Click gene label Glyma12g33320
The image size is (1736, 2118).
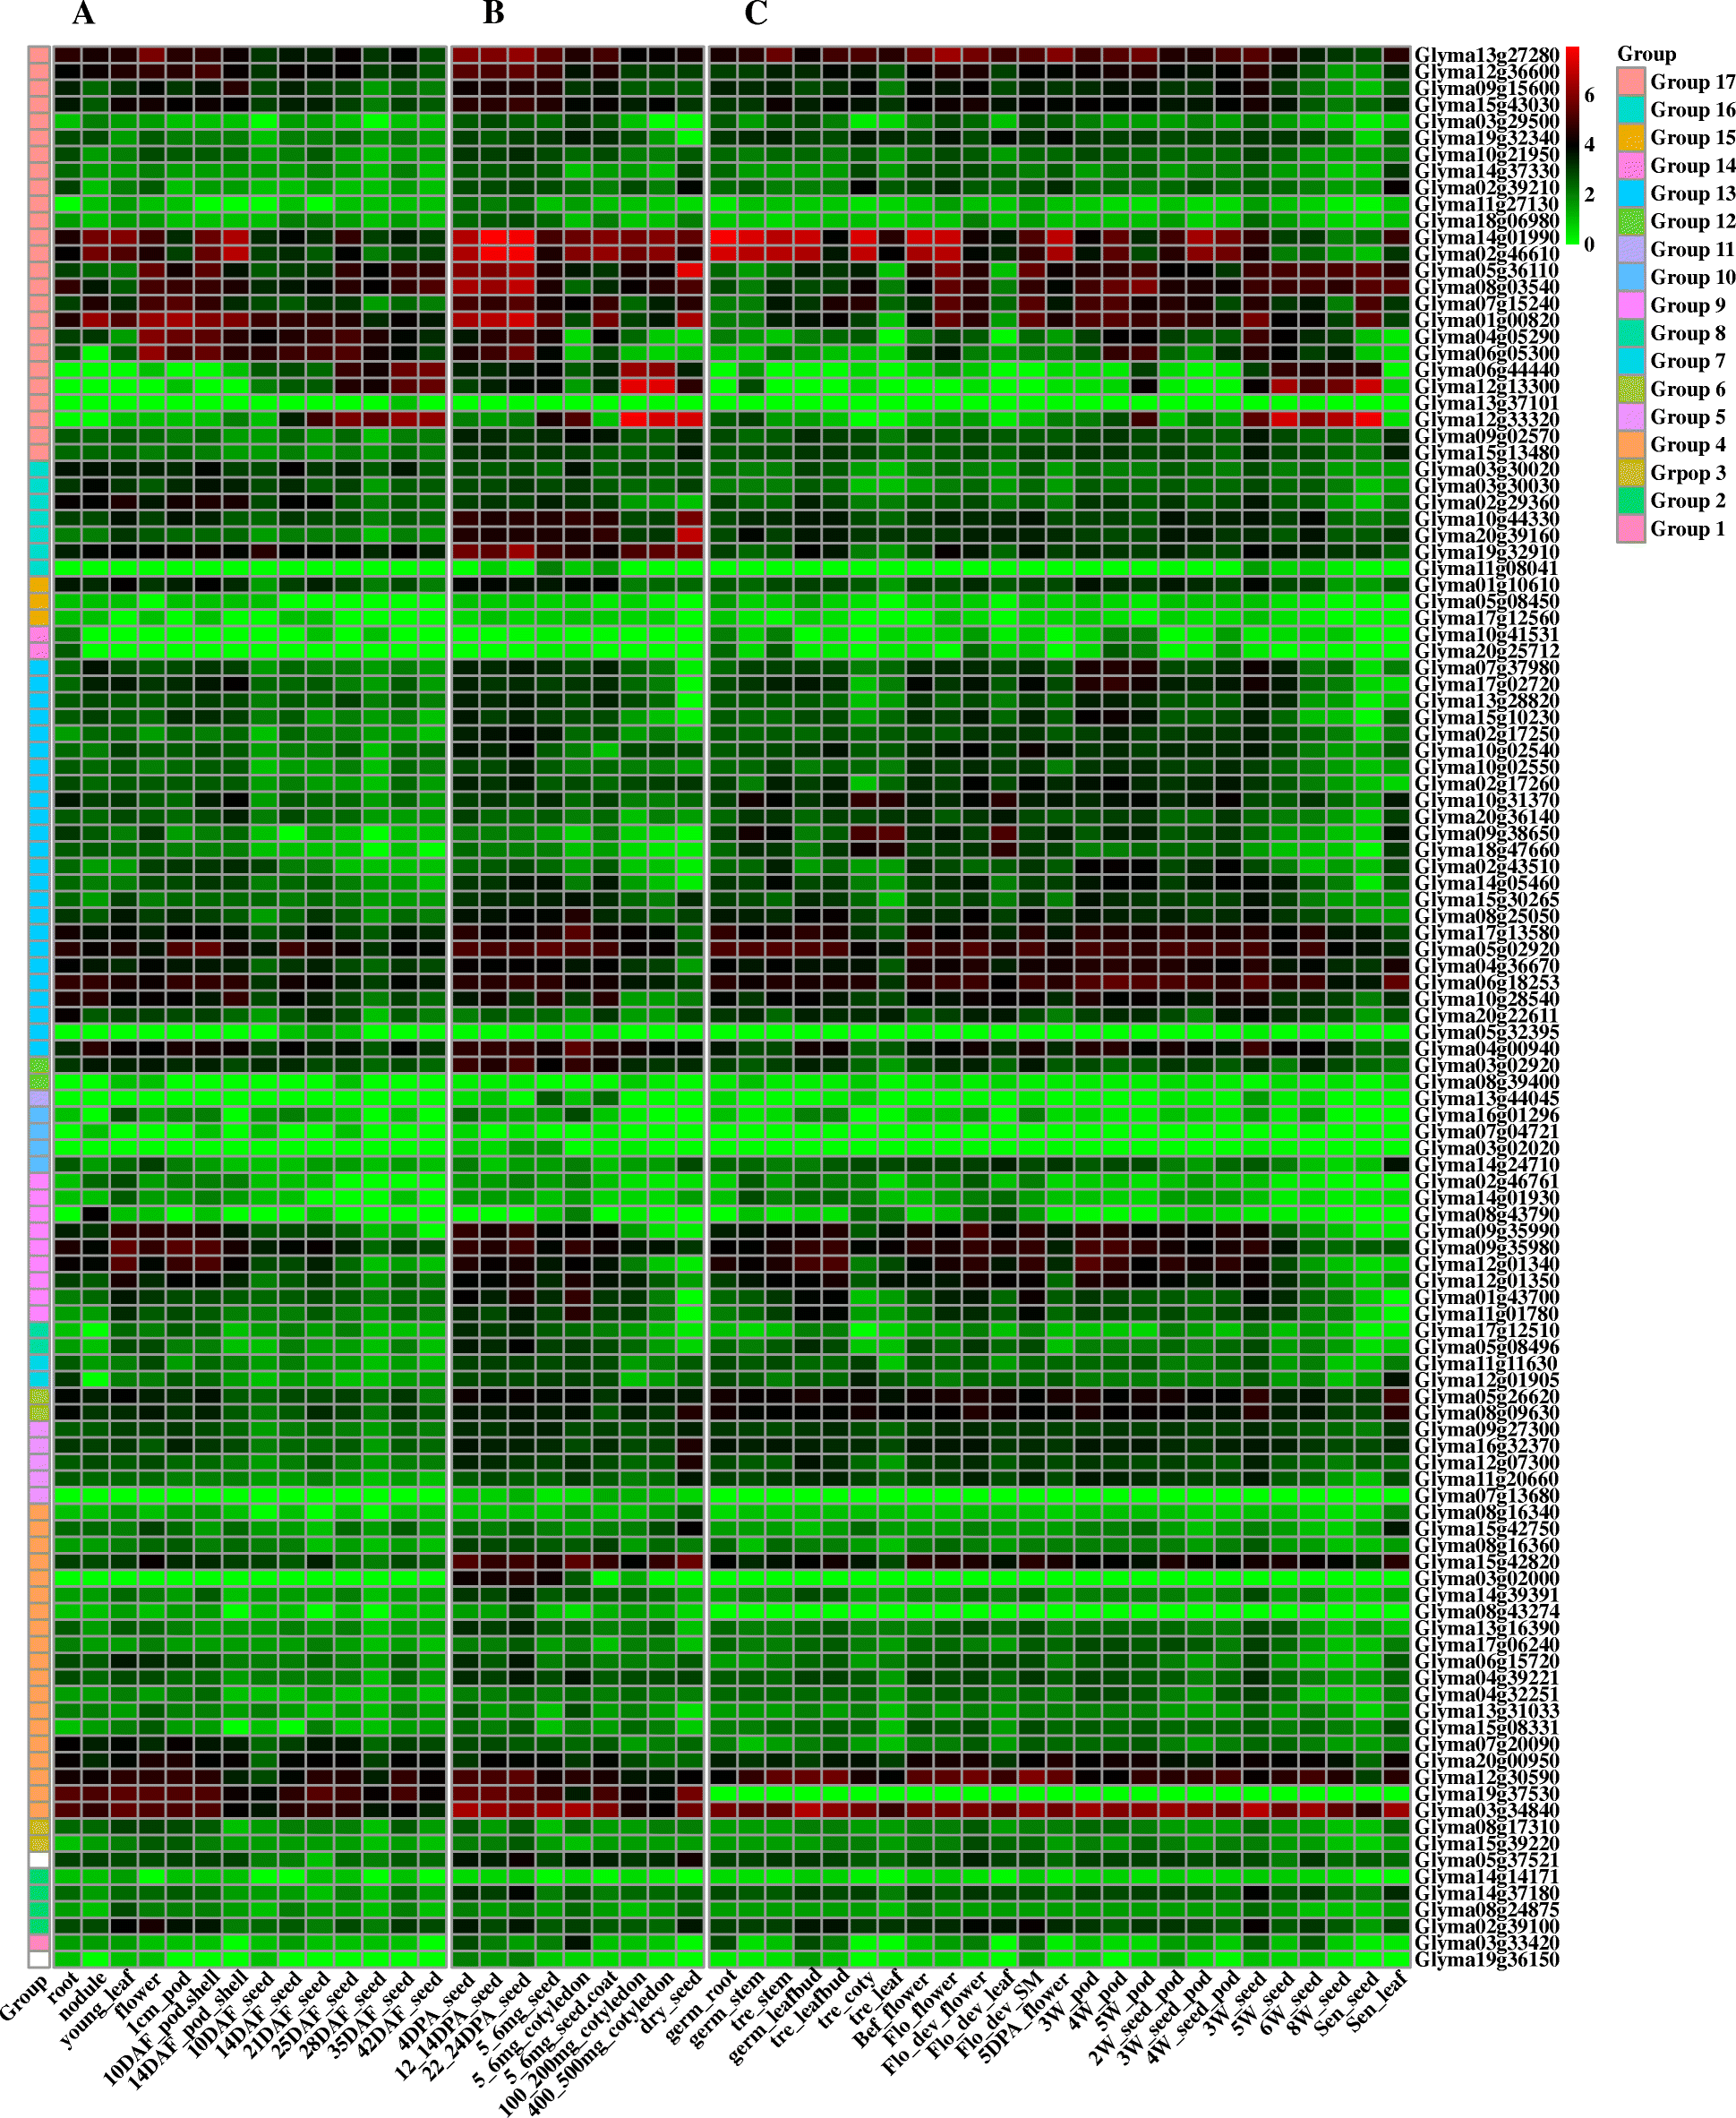click(x=1487, y=420)
